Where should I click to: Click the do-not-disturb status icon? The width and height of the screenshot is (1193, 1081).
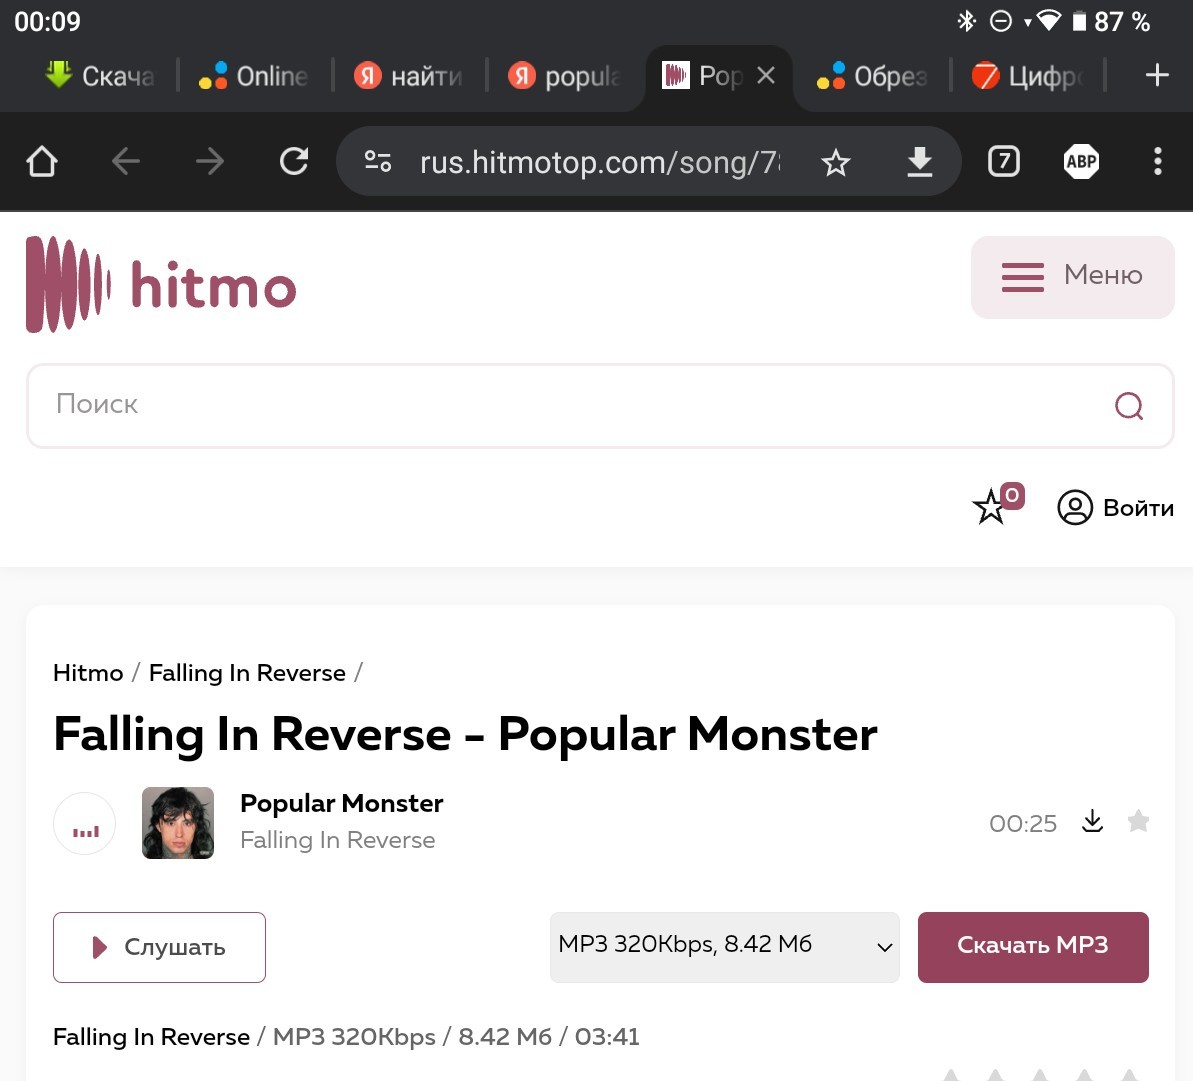(1001, 21)
